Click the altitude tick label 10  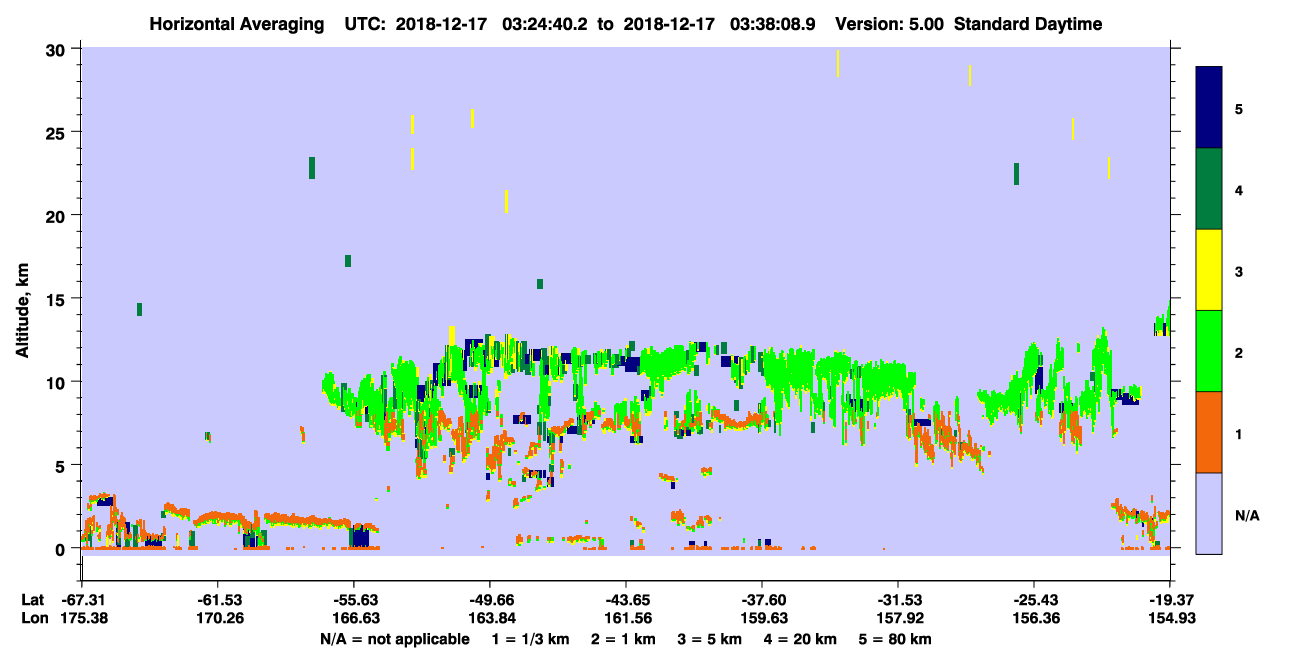tap(58, 382)
